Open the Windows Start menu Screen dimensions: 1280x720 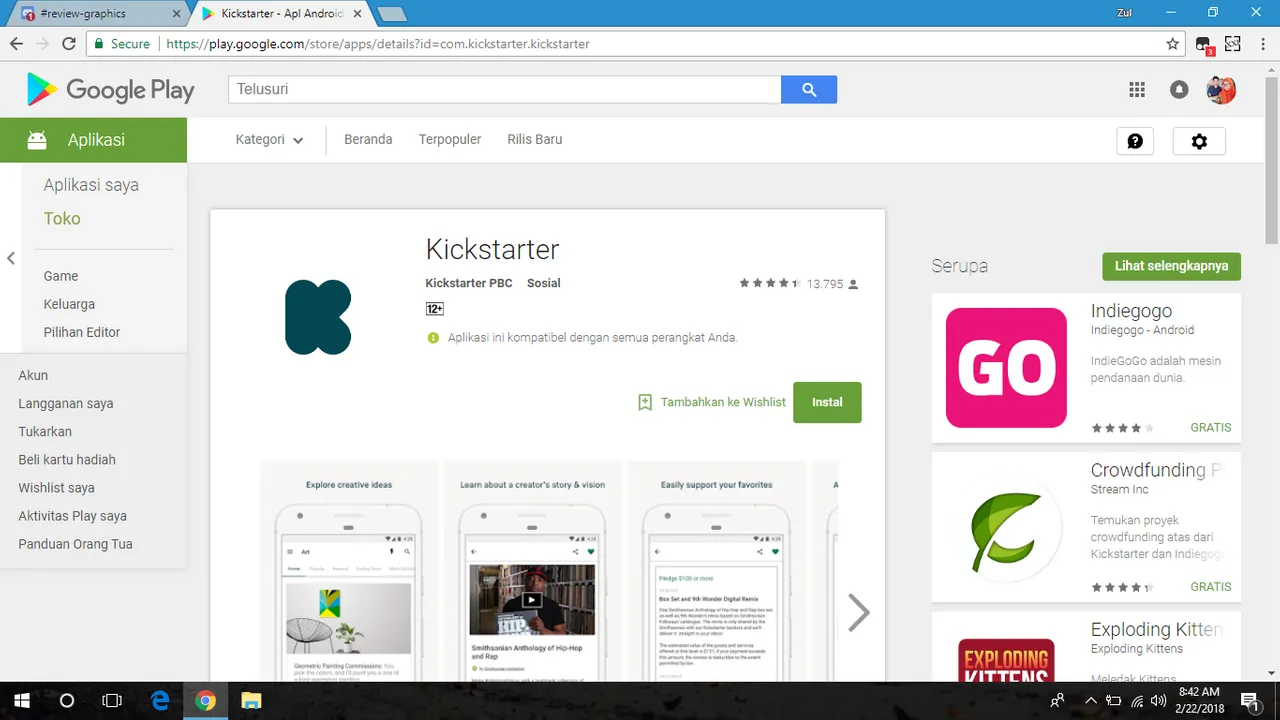click(21, 701)
